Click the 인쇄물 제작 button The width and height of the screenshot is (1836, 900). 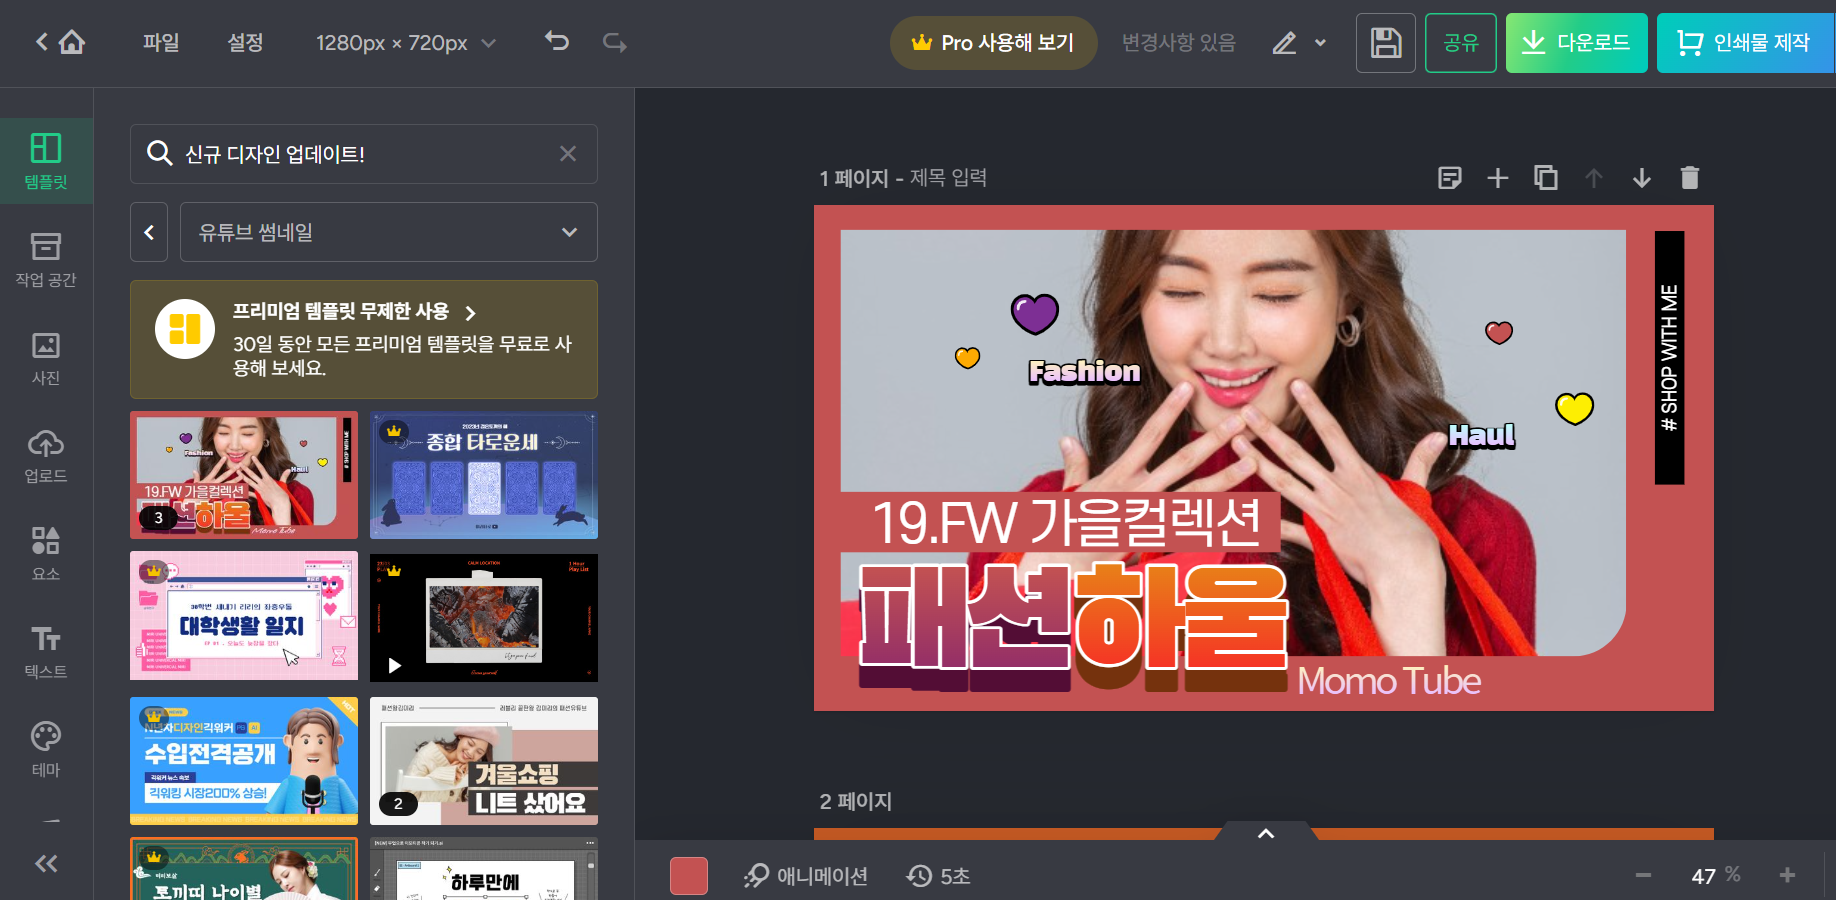click(x=1746, y=43)
